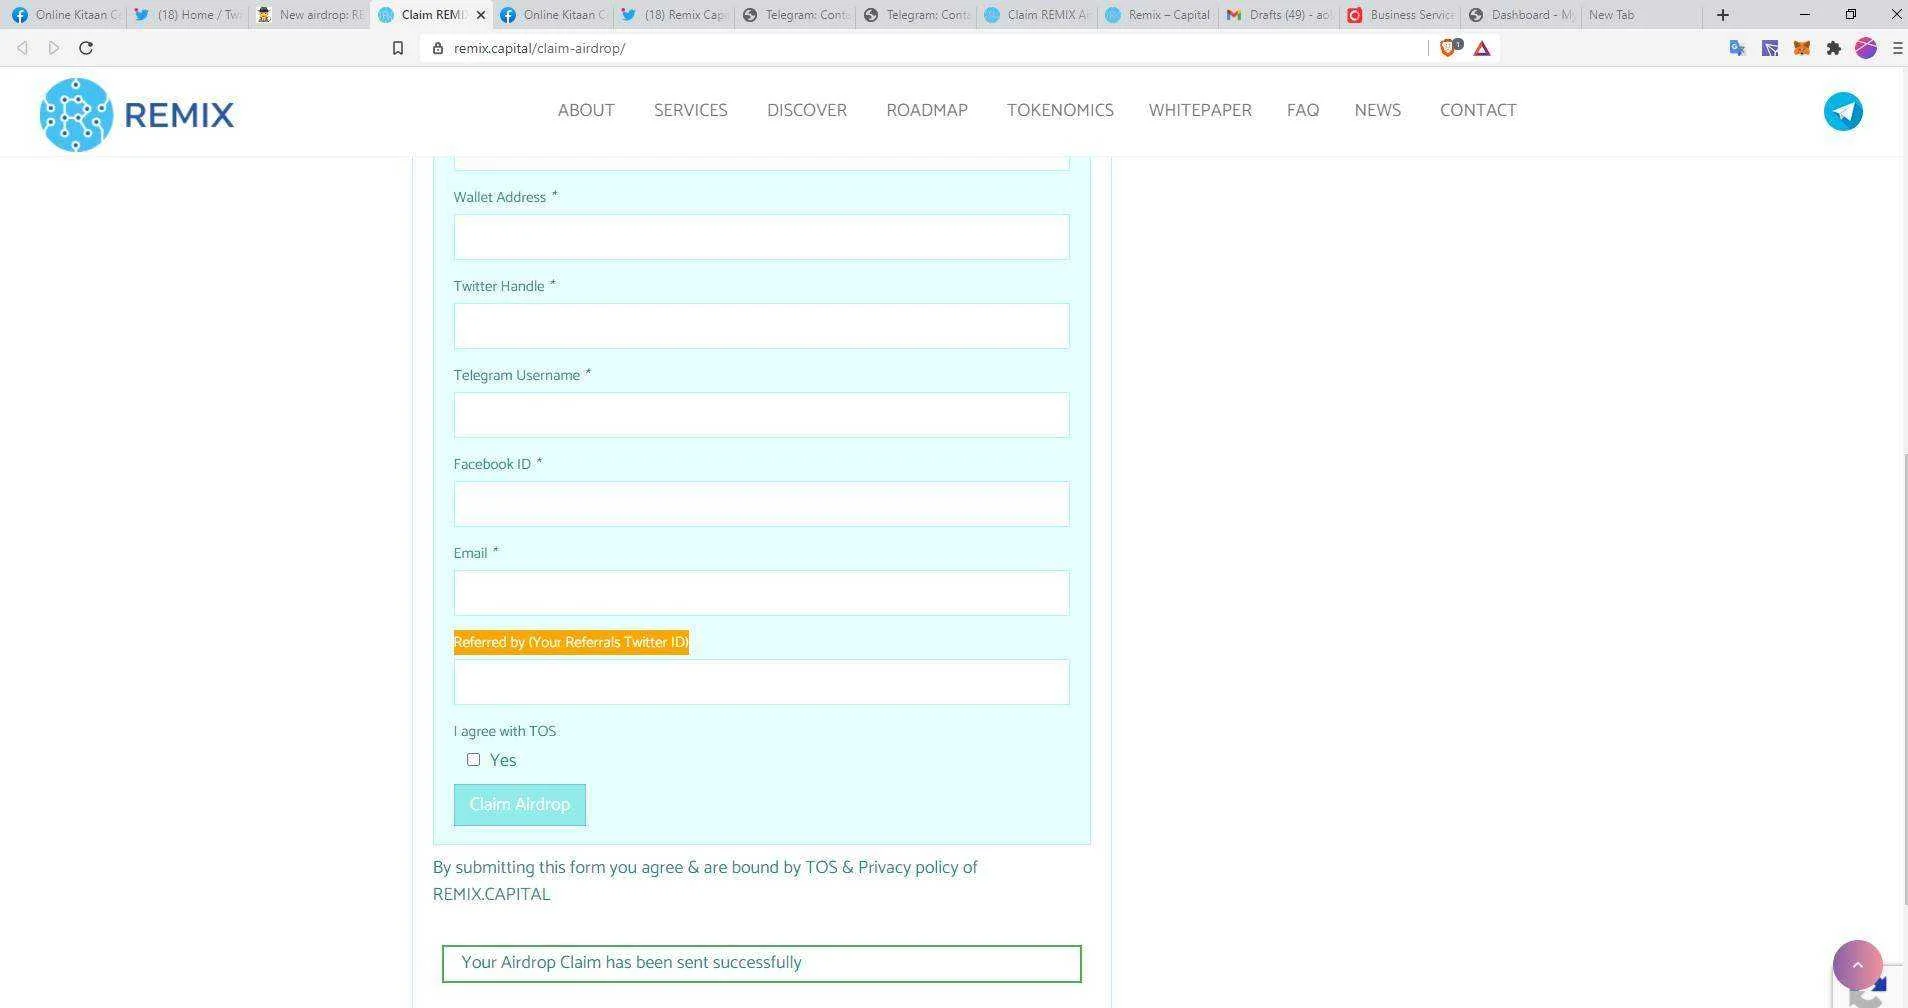
Task: Go forward using the browser forward arrow
Action: (54, 48)
